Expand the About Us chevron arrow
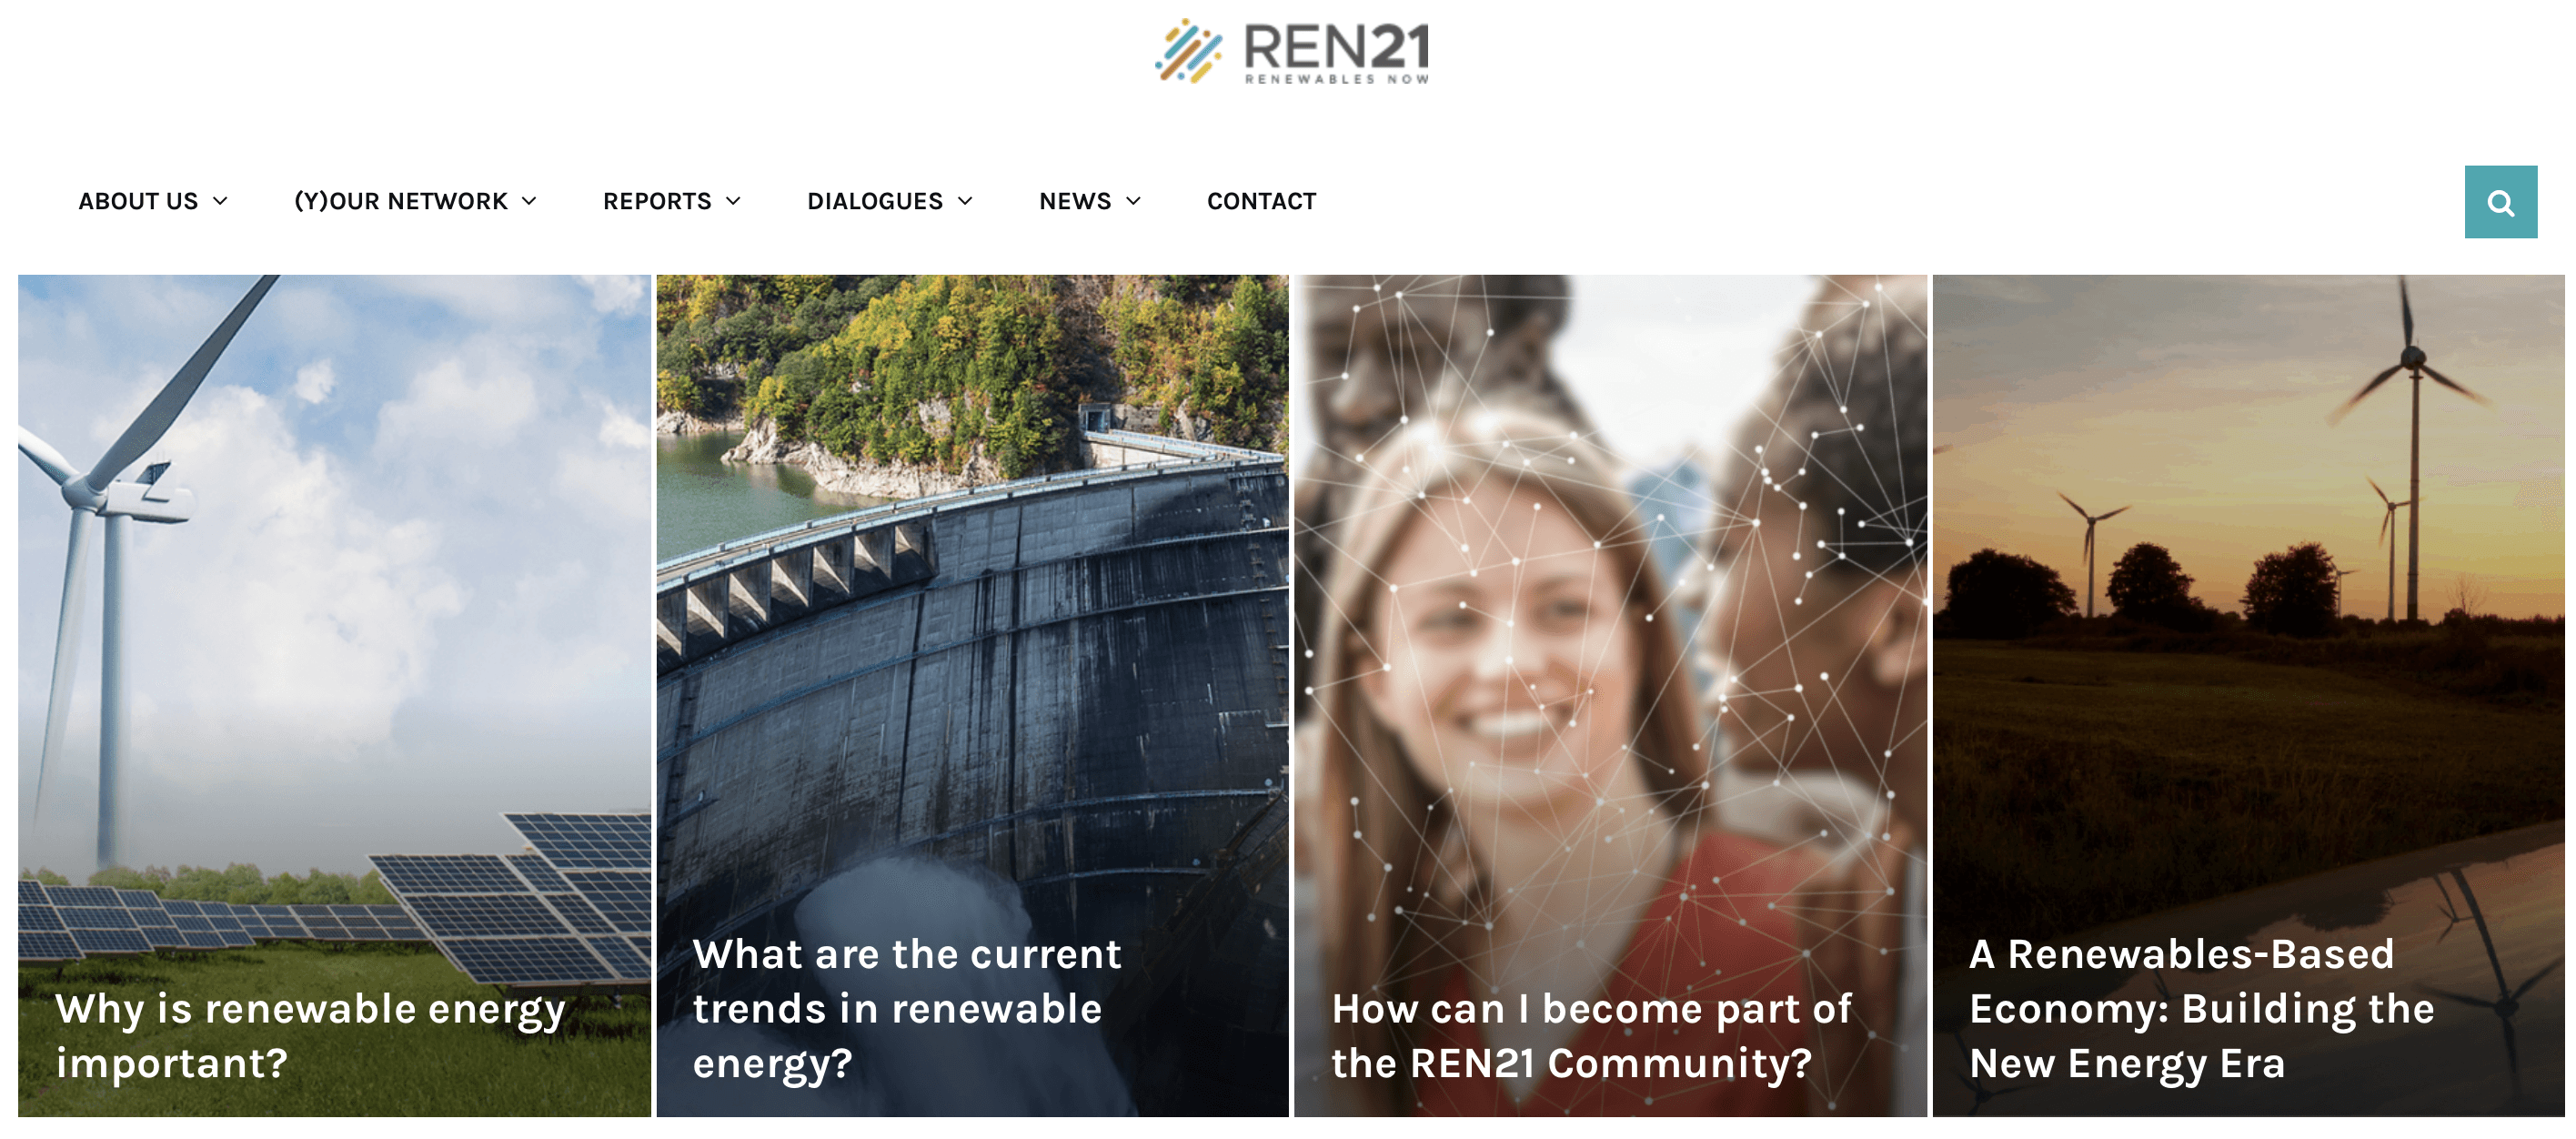The image size is (2576, 1139). pos(220,201)
